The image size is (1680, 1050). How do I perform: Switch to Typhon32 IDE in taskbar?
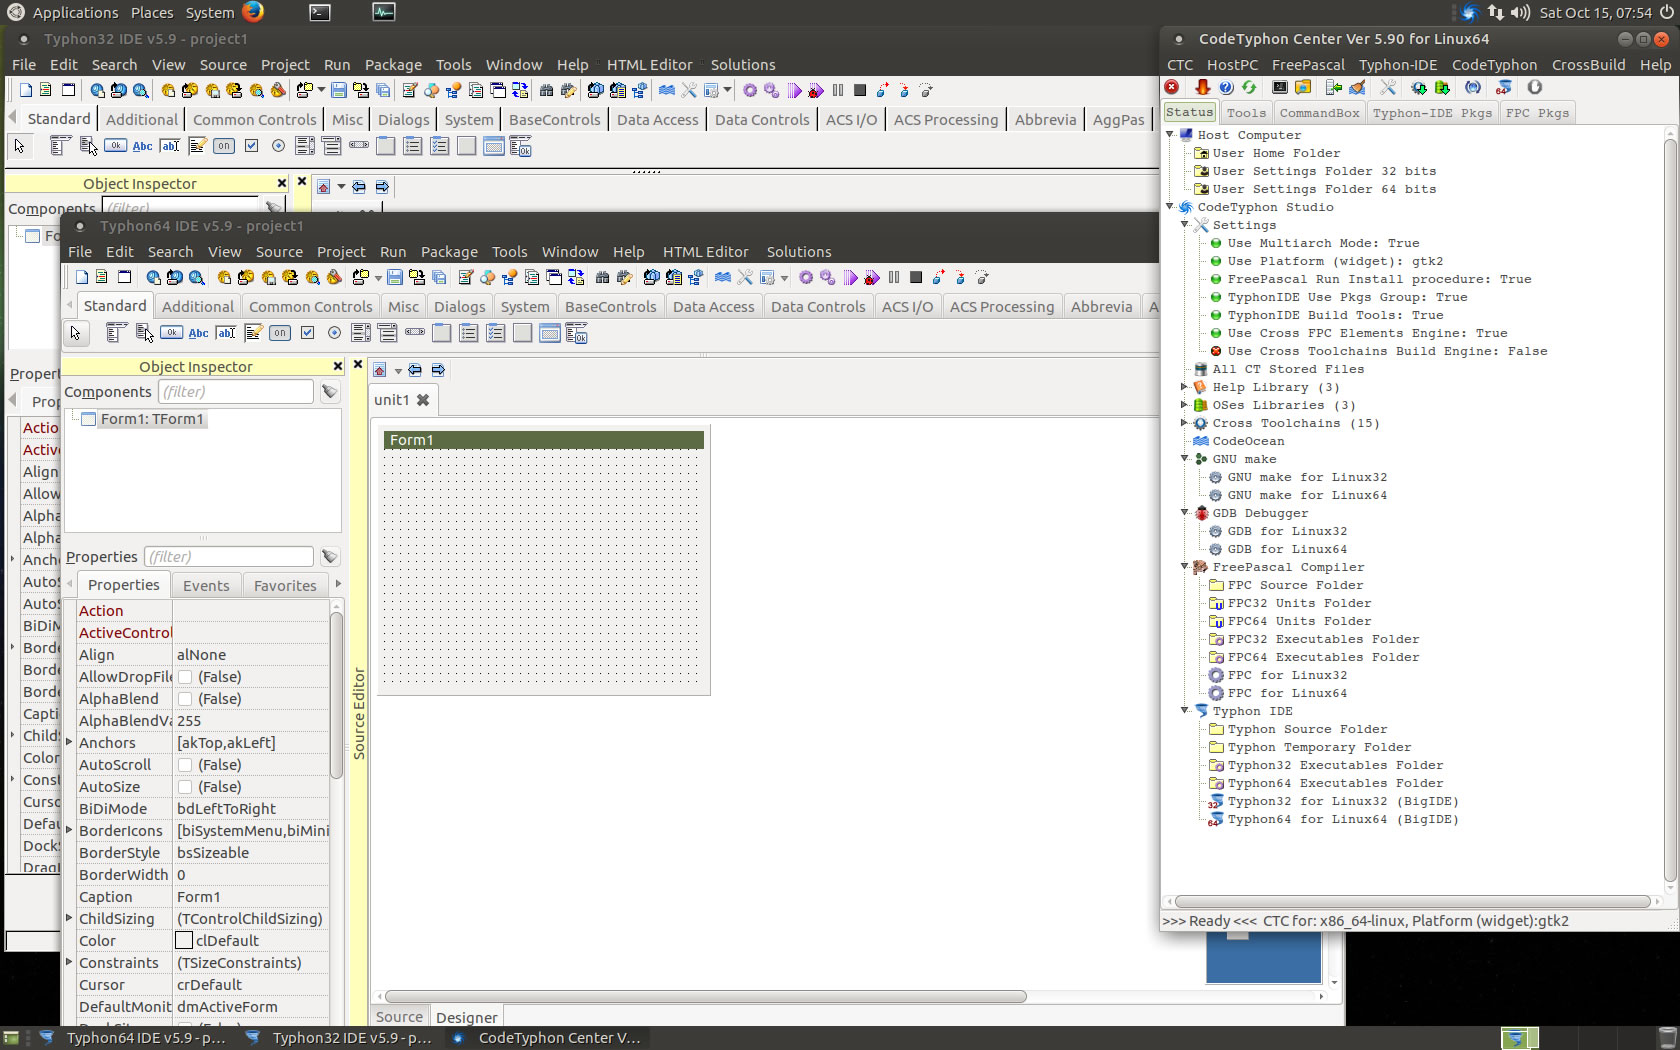point(340,1038)
